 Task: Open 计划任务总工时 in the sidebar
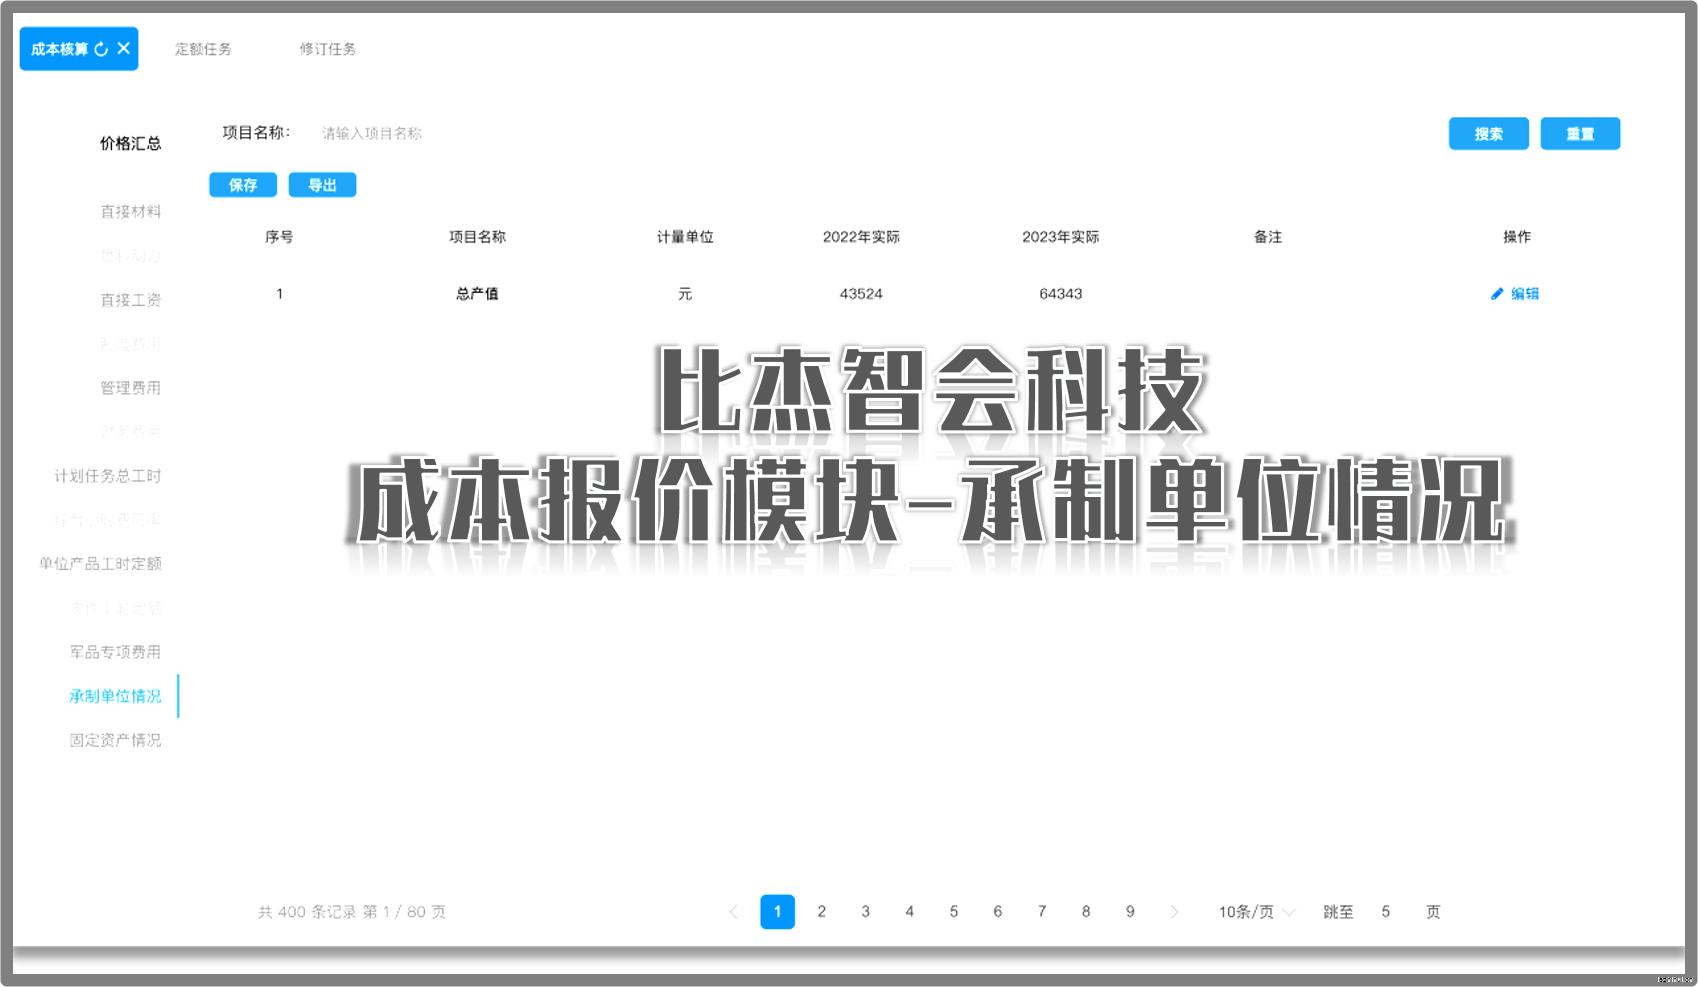click(x=107, y=476)
